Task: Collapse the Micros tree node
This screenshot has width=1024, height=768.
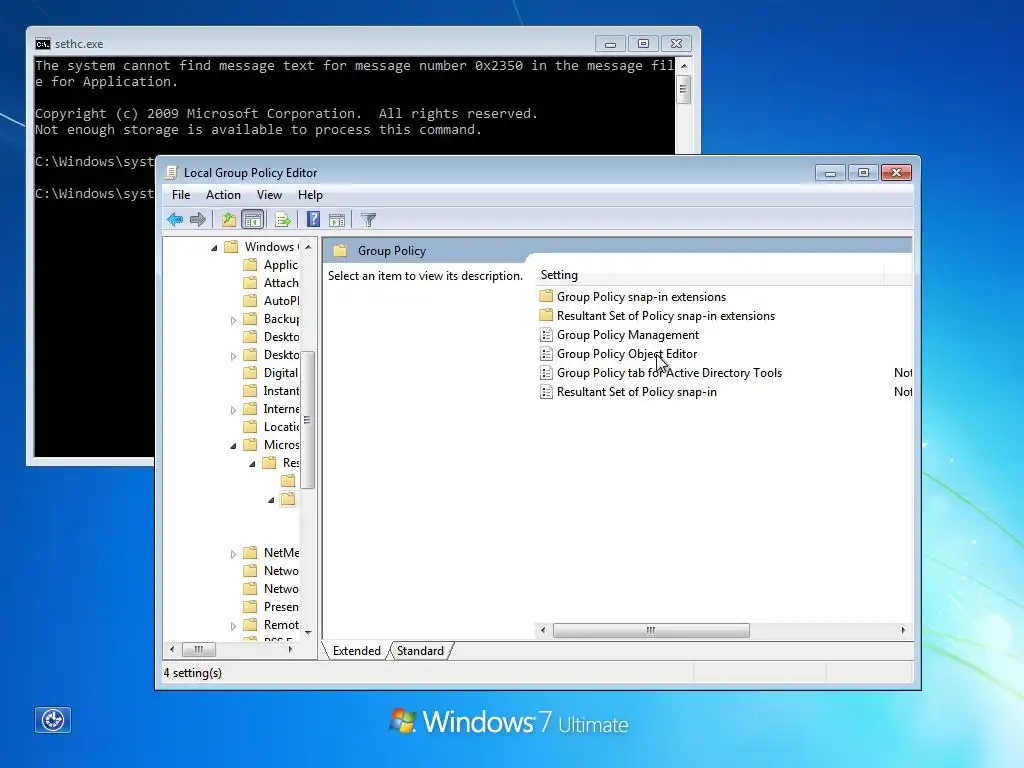Action: pyautogui.click(x=233, y=446)
